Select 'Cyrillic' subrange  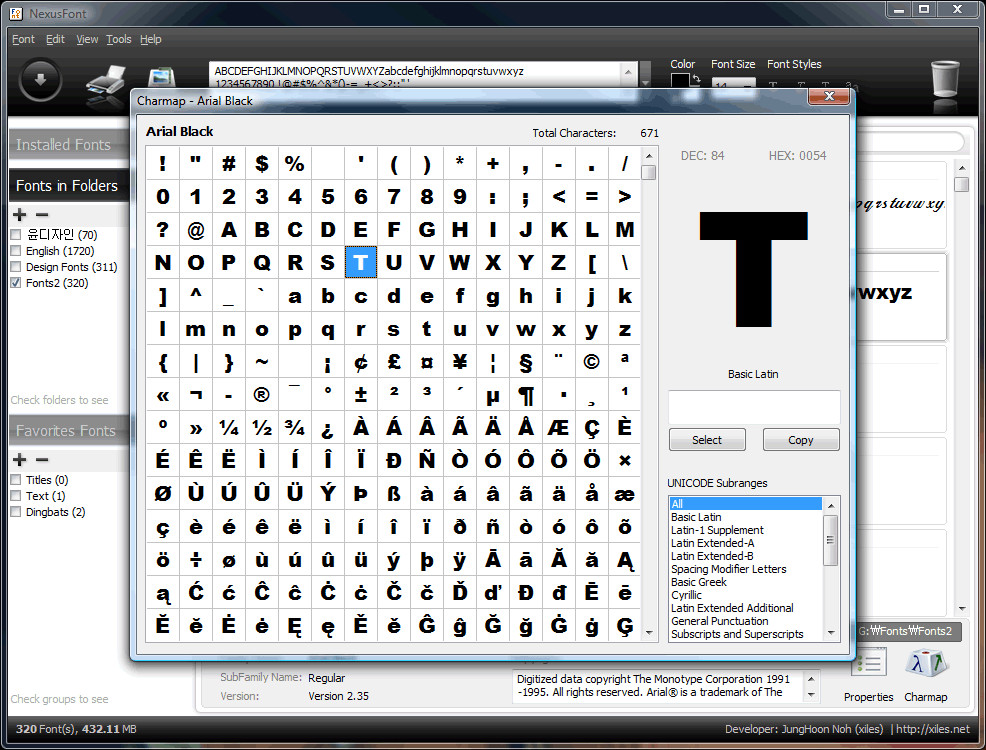[x=745, y=595]
